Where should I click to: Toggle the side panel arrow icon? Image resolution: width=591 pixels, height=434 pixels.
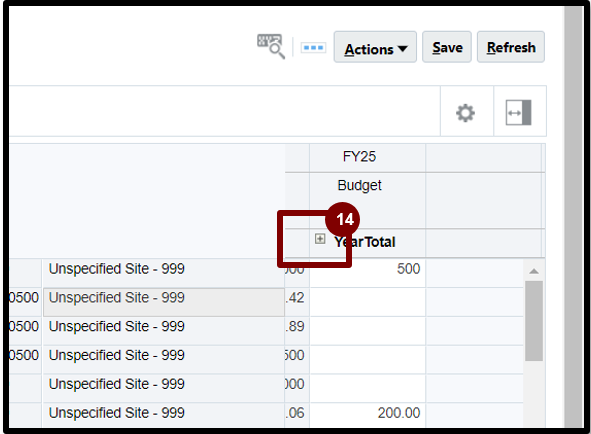coord(518,112)
